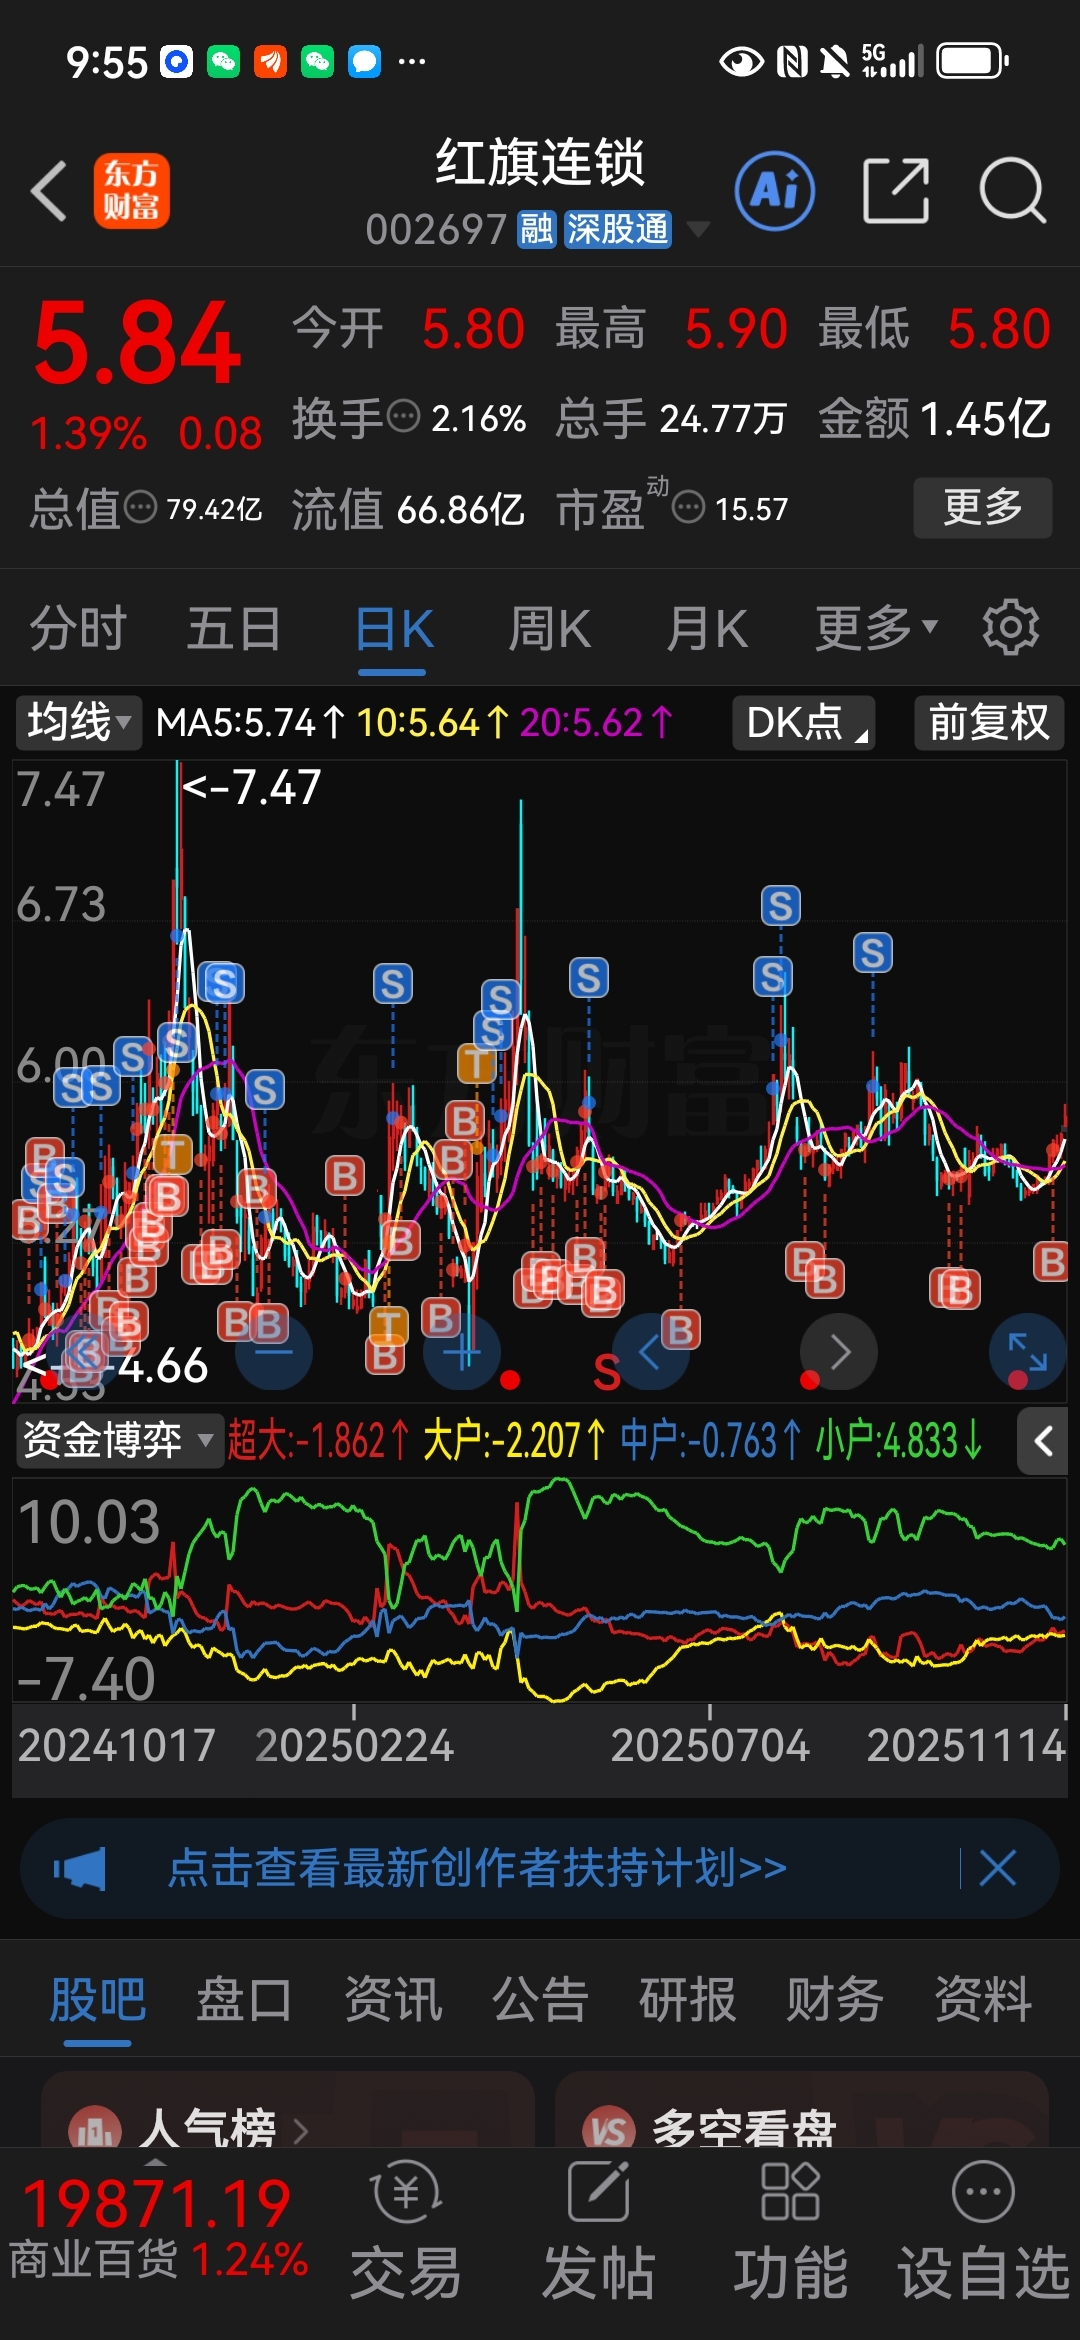1080x2340 pixels.
Task: Switch to 五日 chart tab
Action: pos(234,628)
